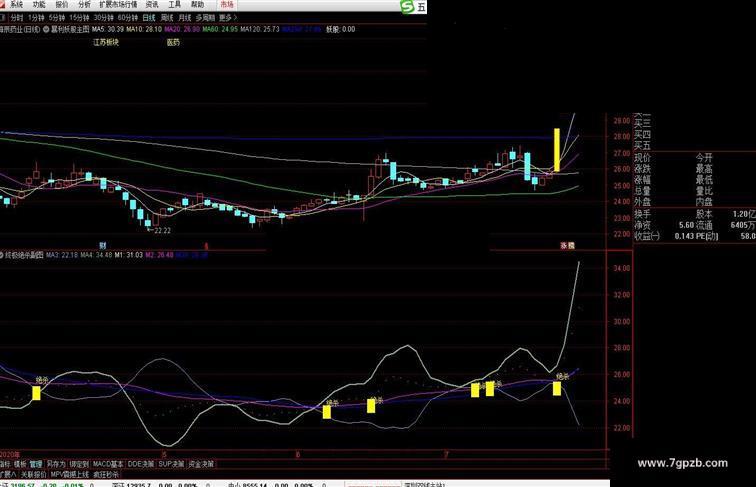Select the 疯狂秒杀 tab
756x487 pixels.
pos(106,474)
